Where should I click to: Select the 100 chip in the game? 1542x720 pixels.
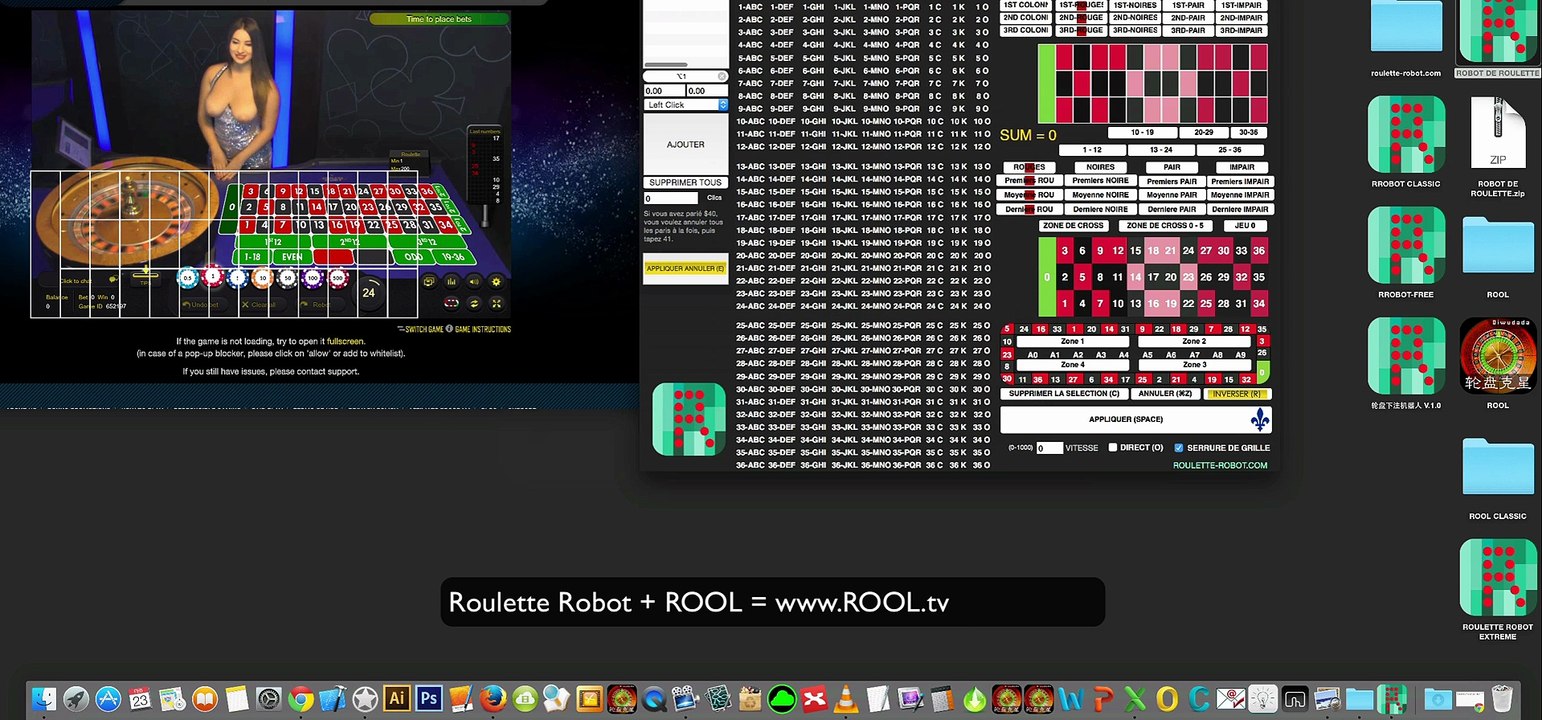pyautogui.click(x=313, y=278)
